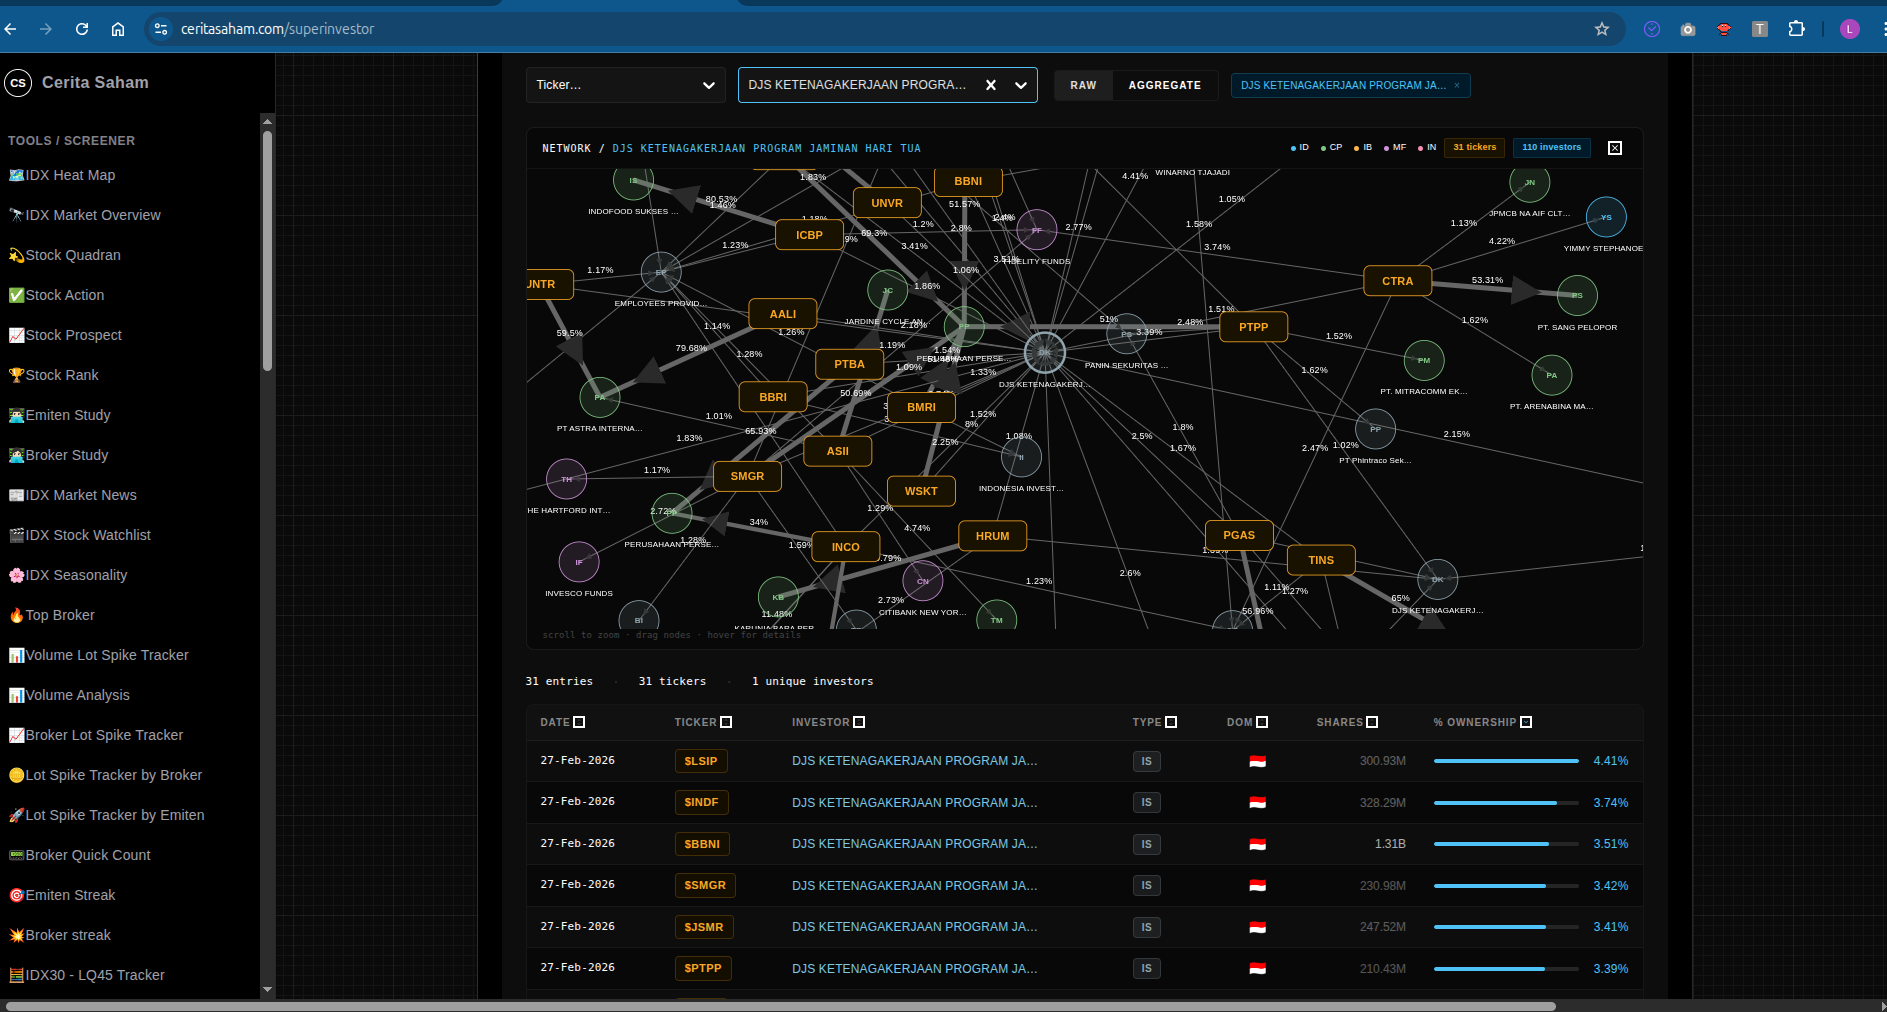Click the SLSIP ticker badge
This screenshot has height=1012, width=1887.
[700, 761]
